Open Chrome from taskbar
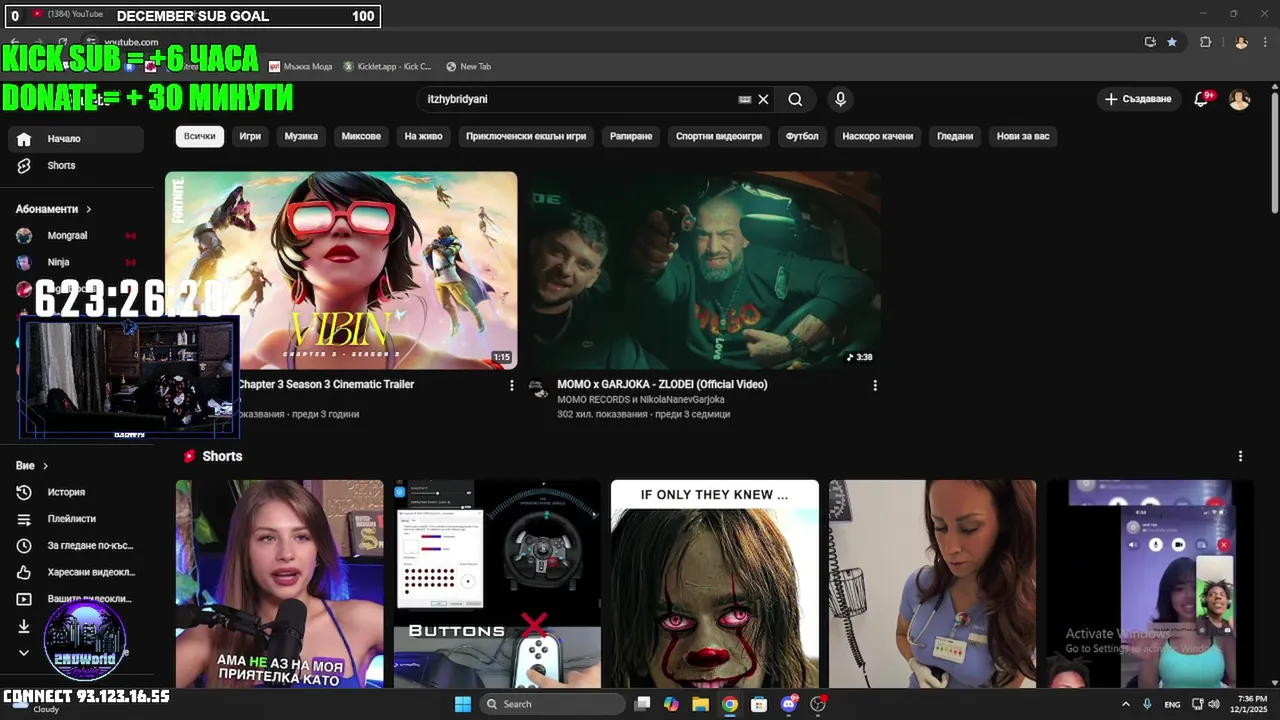Screen dimensions: 1280x720 730,704
